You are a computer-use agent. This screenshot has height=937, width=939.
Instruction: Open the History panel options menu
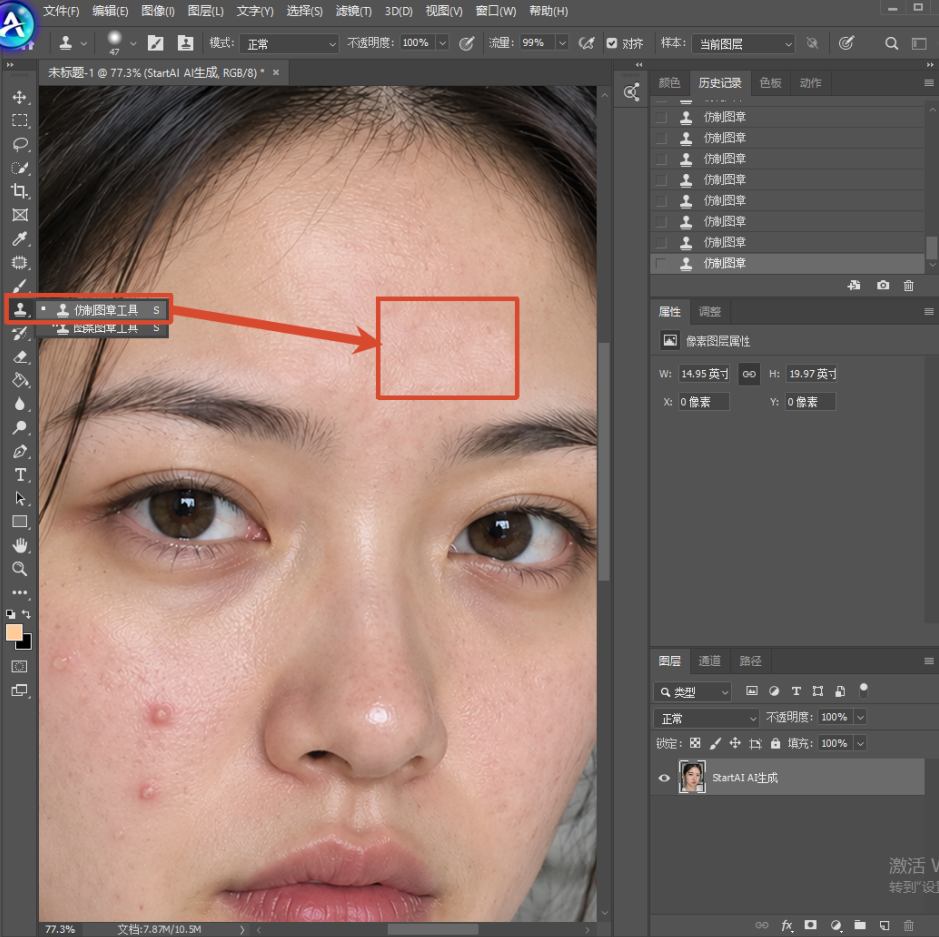pos(929,83)
